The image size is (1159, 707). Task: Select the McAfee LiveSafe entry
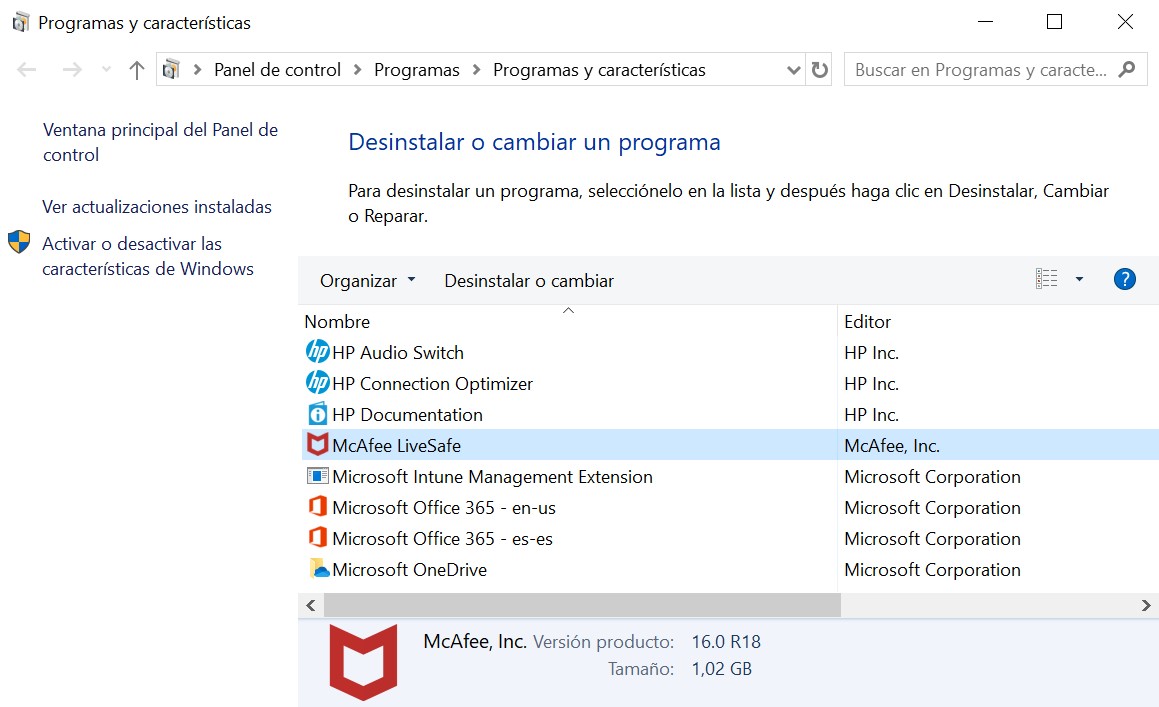tap(730, 445)
